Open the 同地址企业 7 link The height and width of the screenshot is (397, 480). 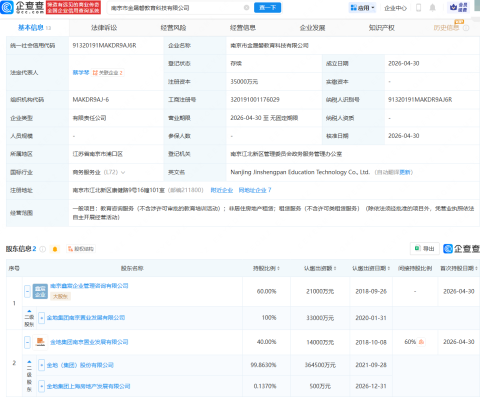[x=255, y=190]
